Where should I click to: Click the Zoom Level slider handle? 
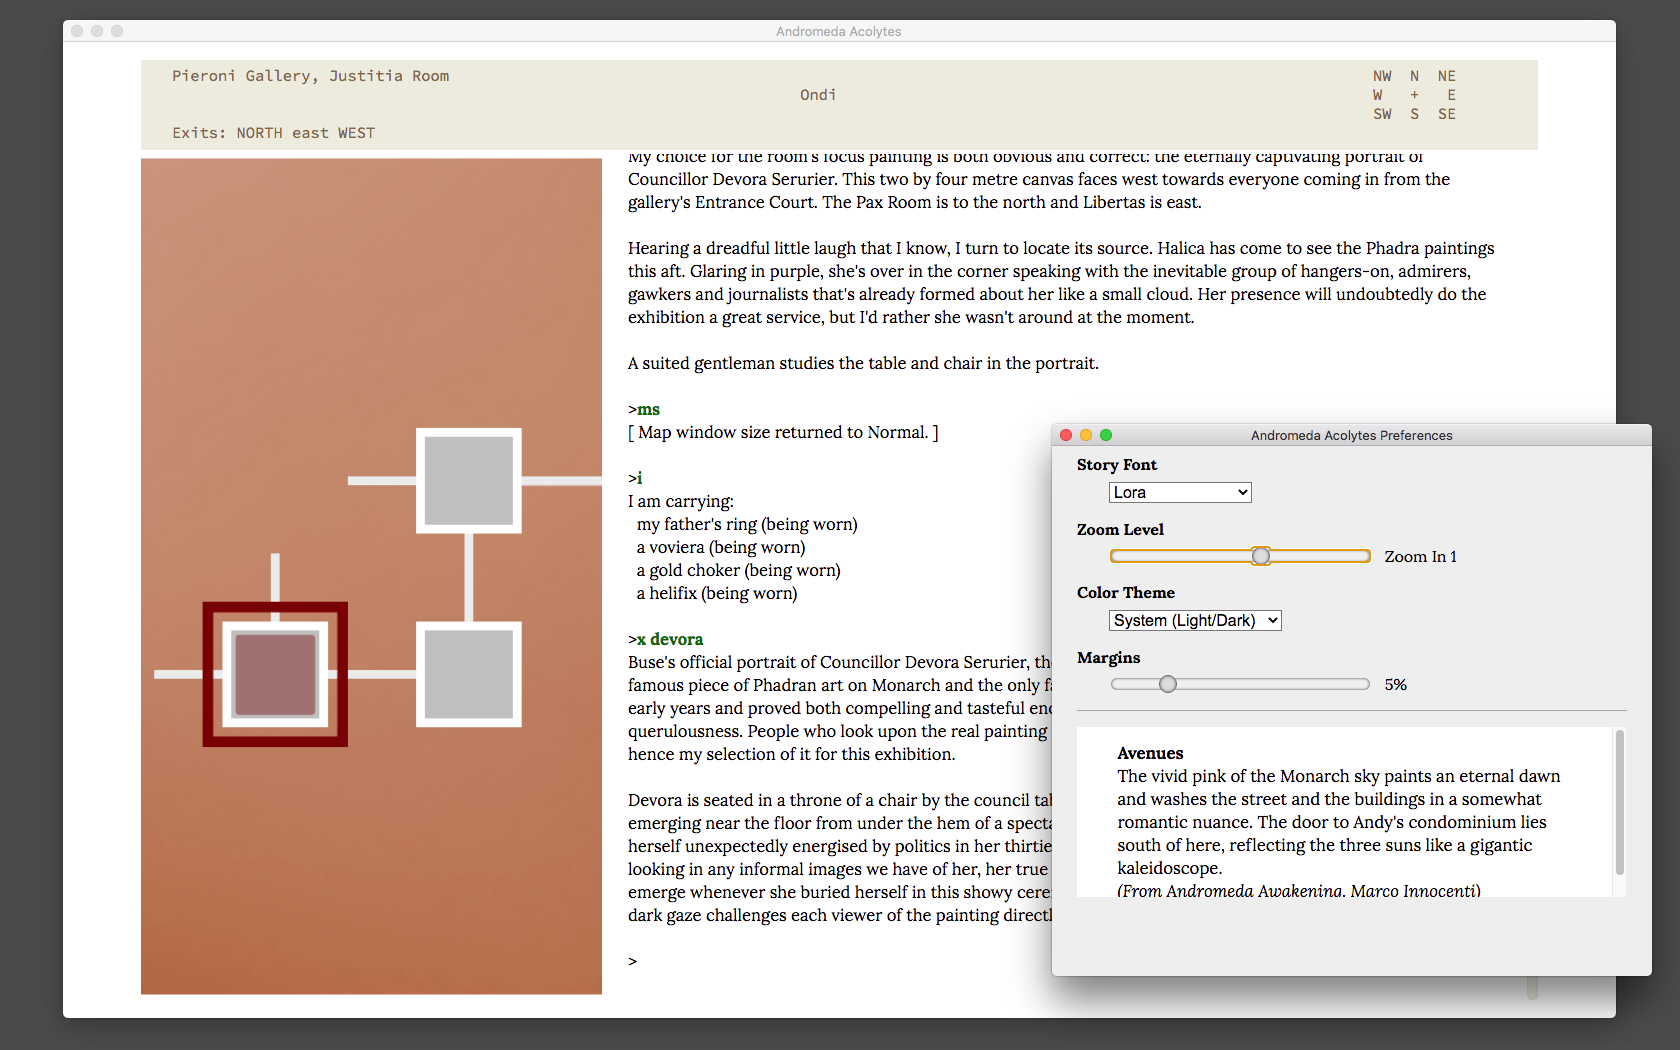click(1261, 556)
